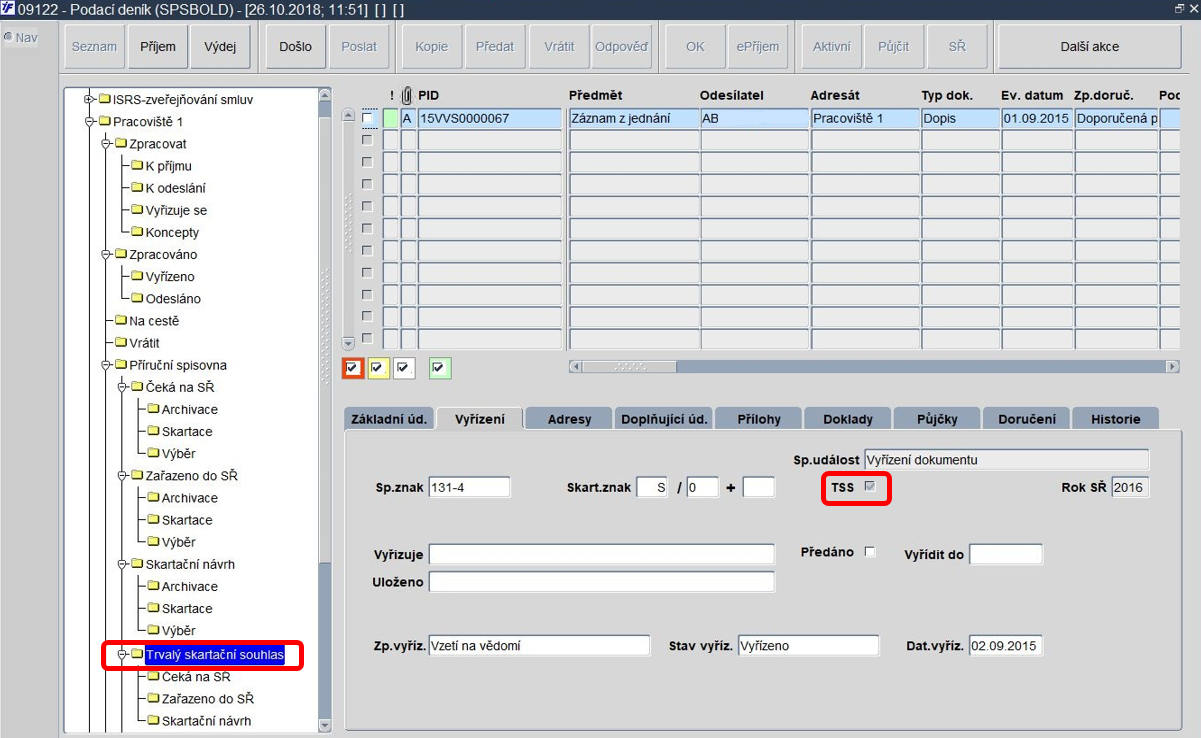Collapse Čeká na SŘ under Příruční spisovna

[121, 387]
